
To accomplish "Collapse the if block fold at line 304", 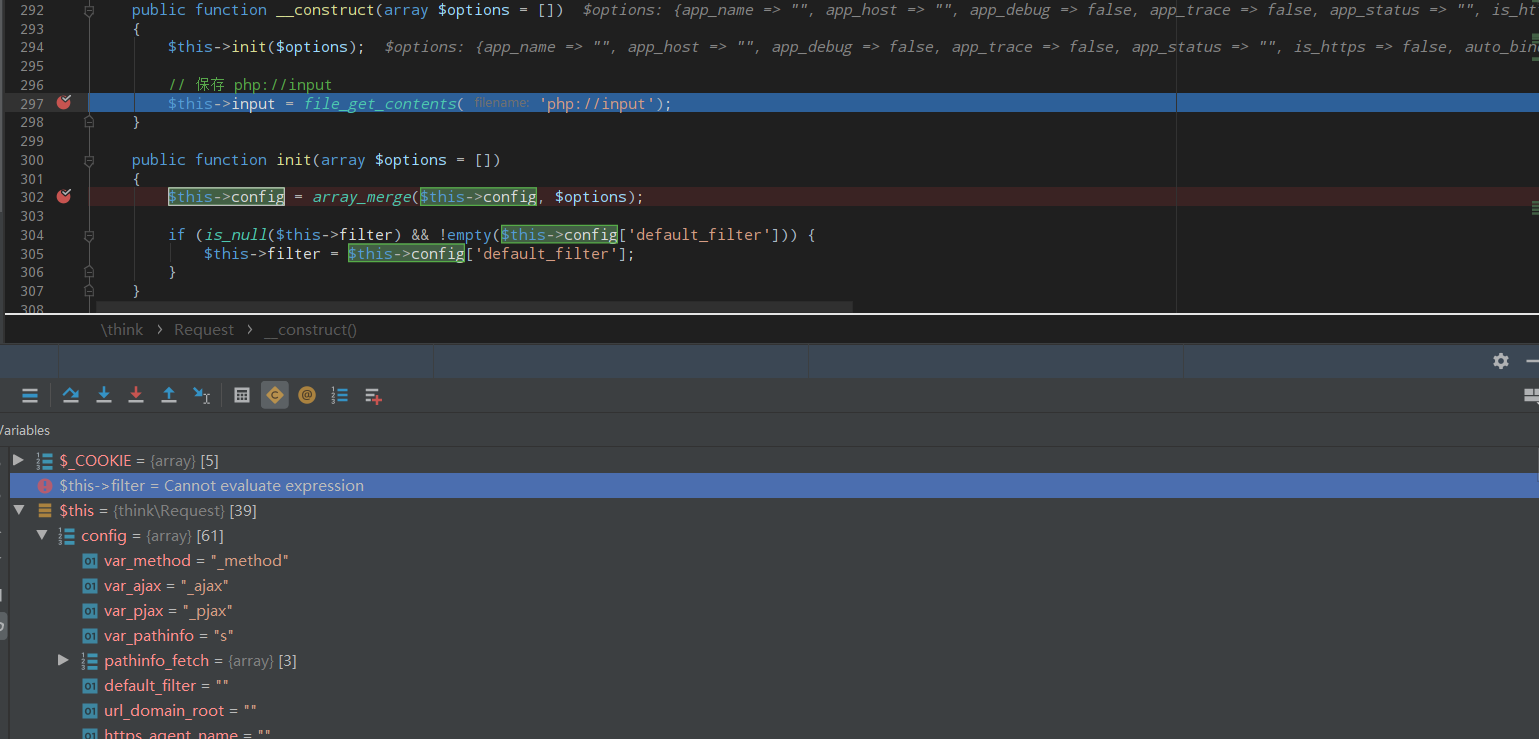I will point(89,235).
